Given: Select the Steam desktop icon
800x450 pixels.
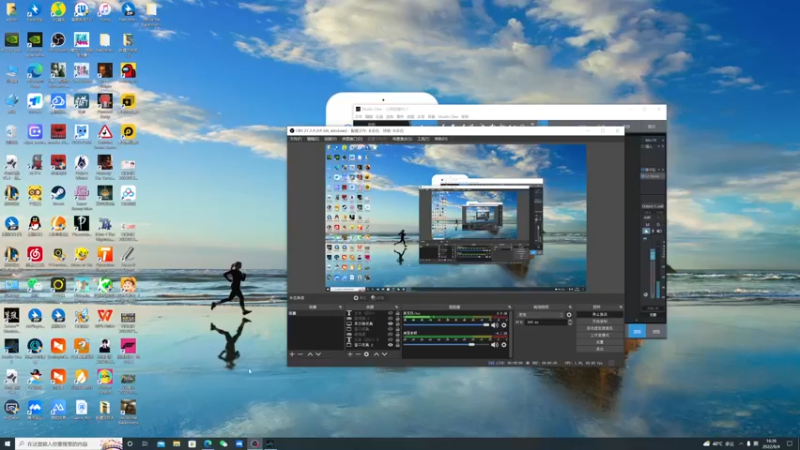Looking at the screenshot, I should [x=58, y=195].
